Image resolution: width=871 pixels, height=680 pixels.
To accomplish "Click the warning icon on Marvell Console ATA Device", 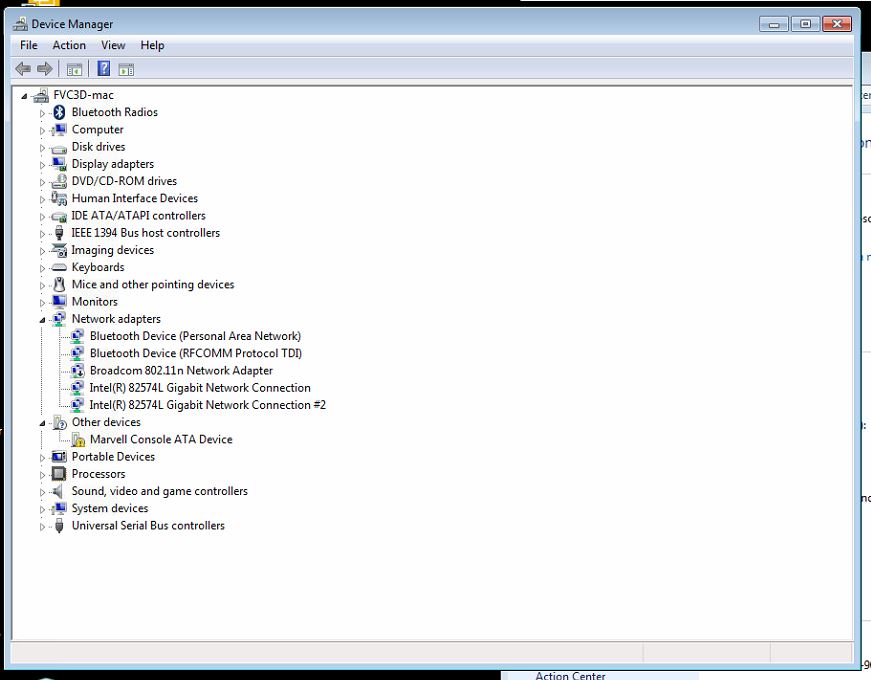I will pos(78,439).
